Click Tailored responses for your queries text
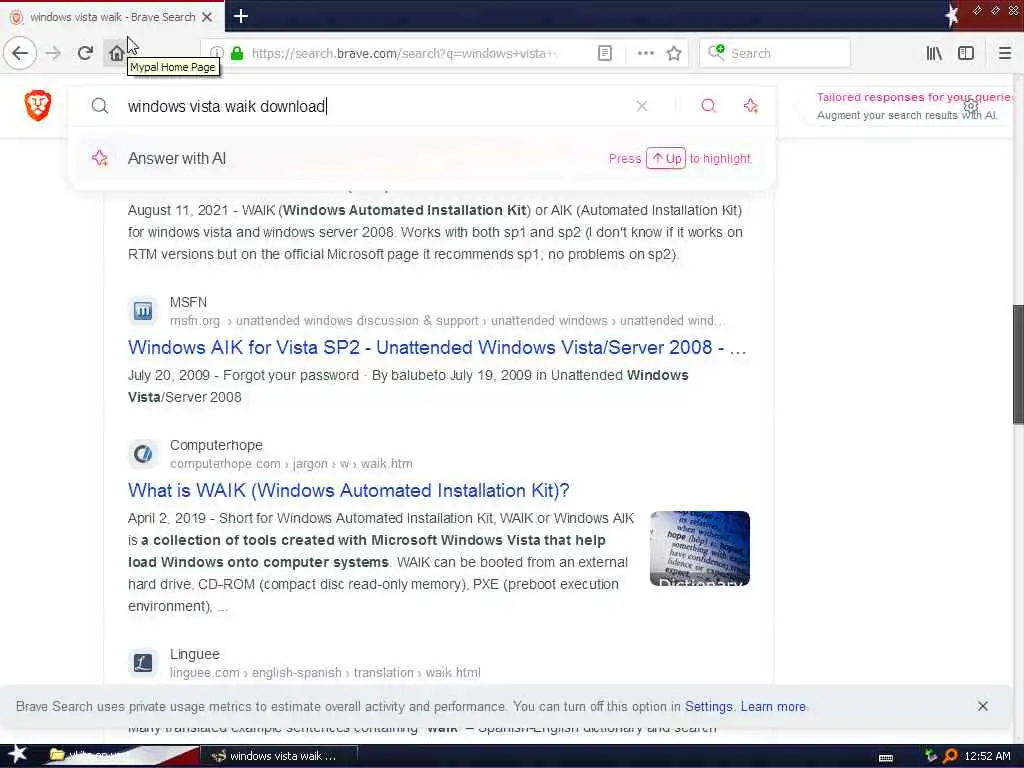Image resolution: width=1024 pixels, height=768 pixels. [x=915, y=97]
